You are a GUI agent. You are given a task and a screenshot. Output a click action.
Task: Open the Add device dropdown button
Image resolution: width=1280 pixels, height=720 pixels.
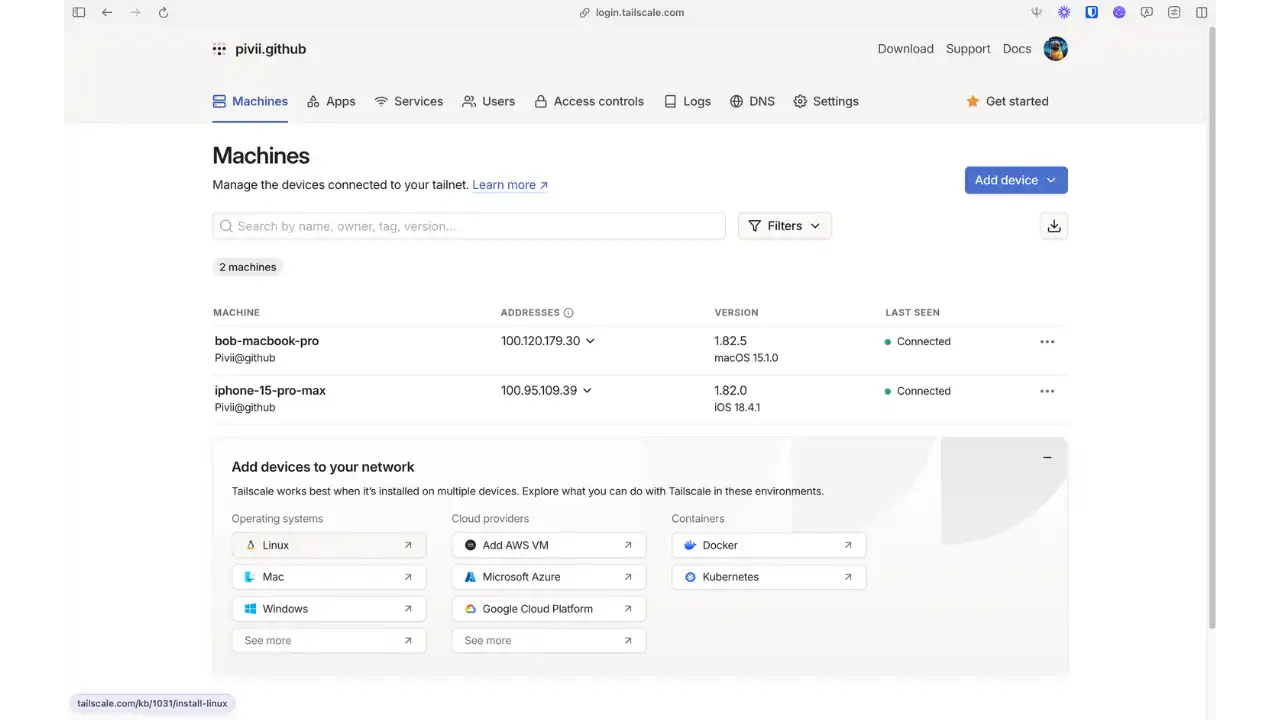[1015, 180]
